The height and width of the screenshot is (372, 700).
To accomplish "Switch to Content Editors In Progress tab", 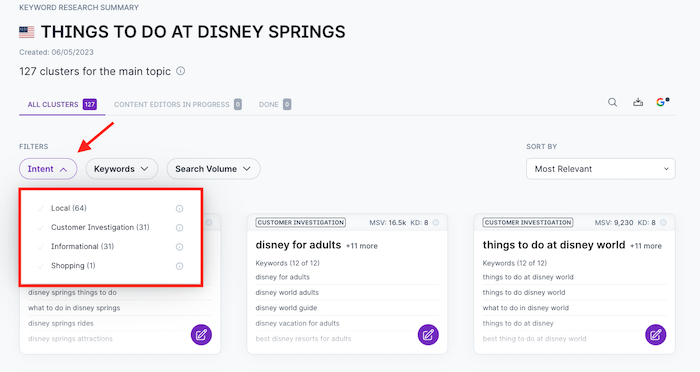I will [x=178, y=104].
